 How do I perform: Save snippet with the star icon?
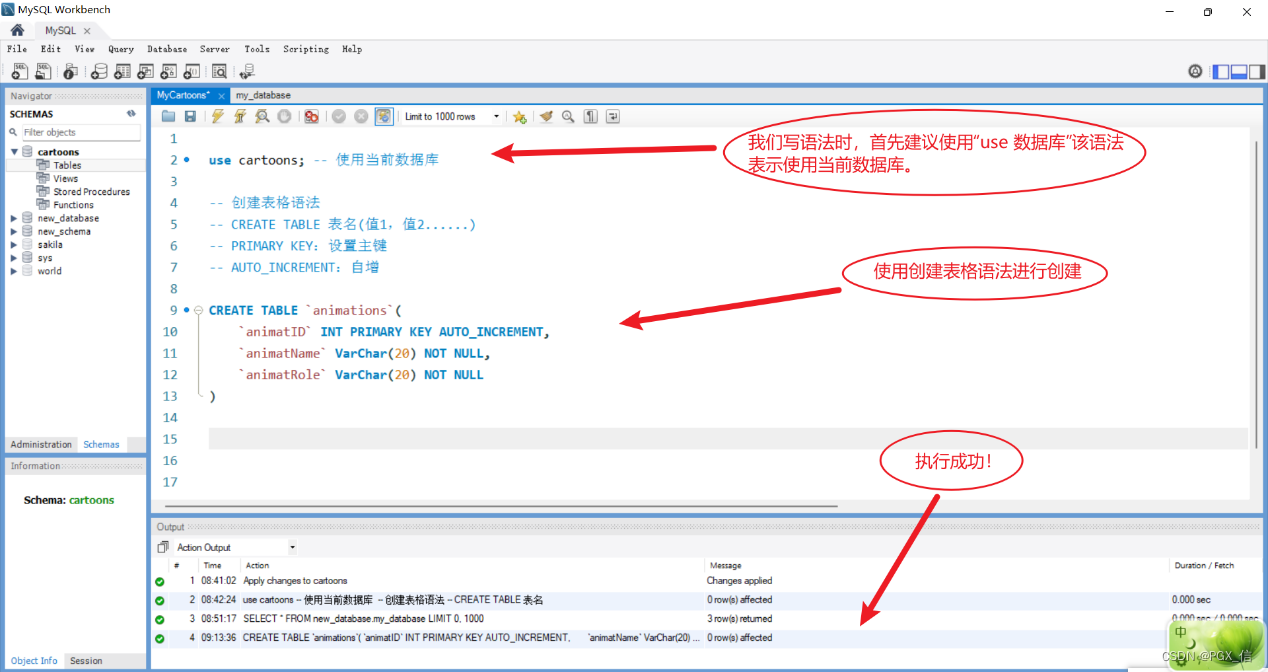(x=520, y=116)
